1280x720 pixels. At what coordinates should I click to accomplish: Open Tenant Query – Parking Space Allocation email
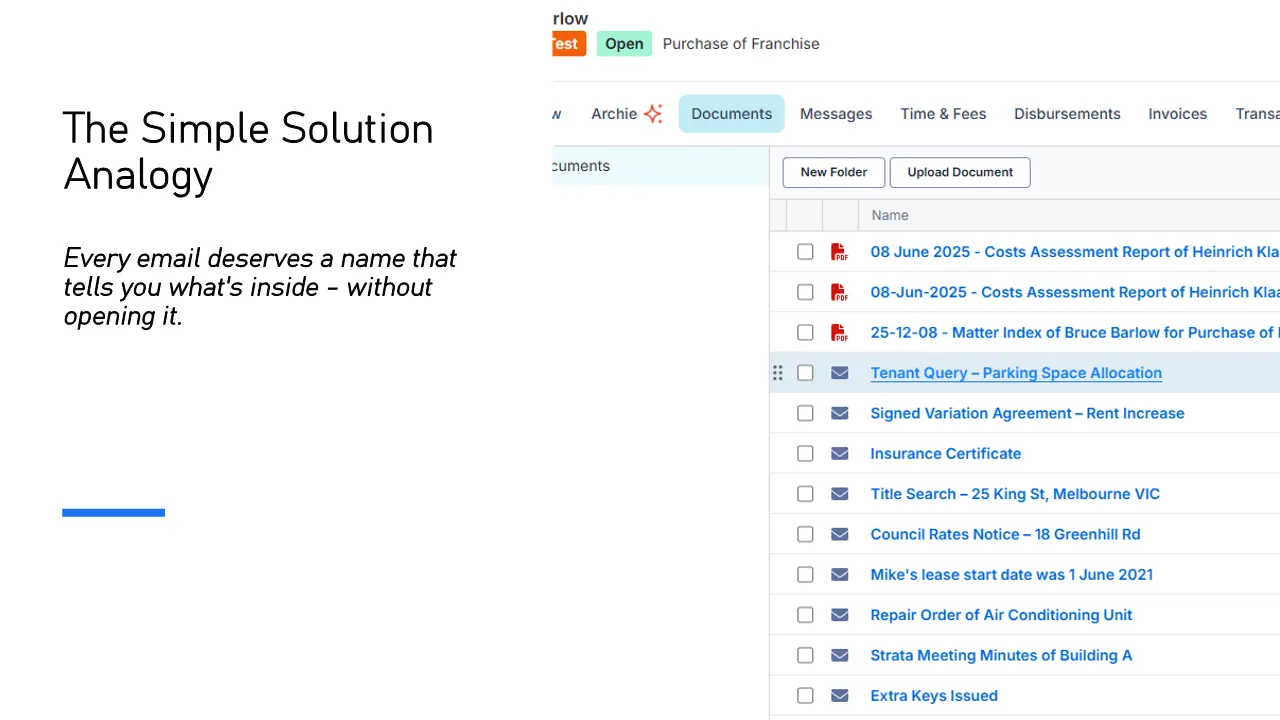1016,373
